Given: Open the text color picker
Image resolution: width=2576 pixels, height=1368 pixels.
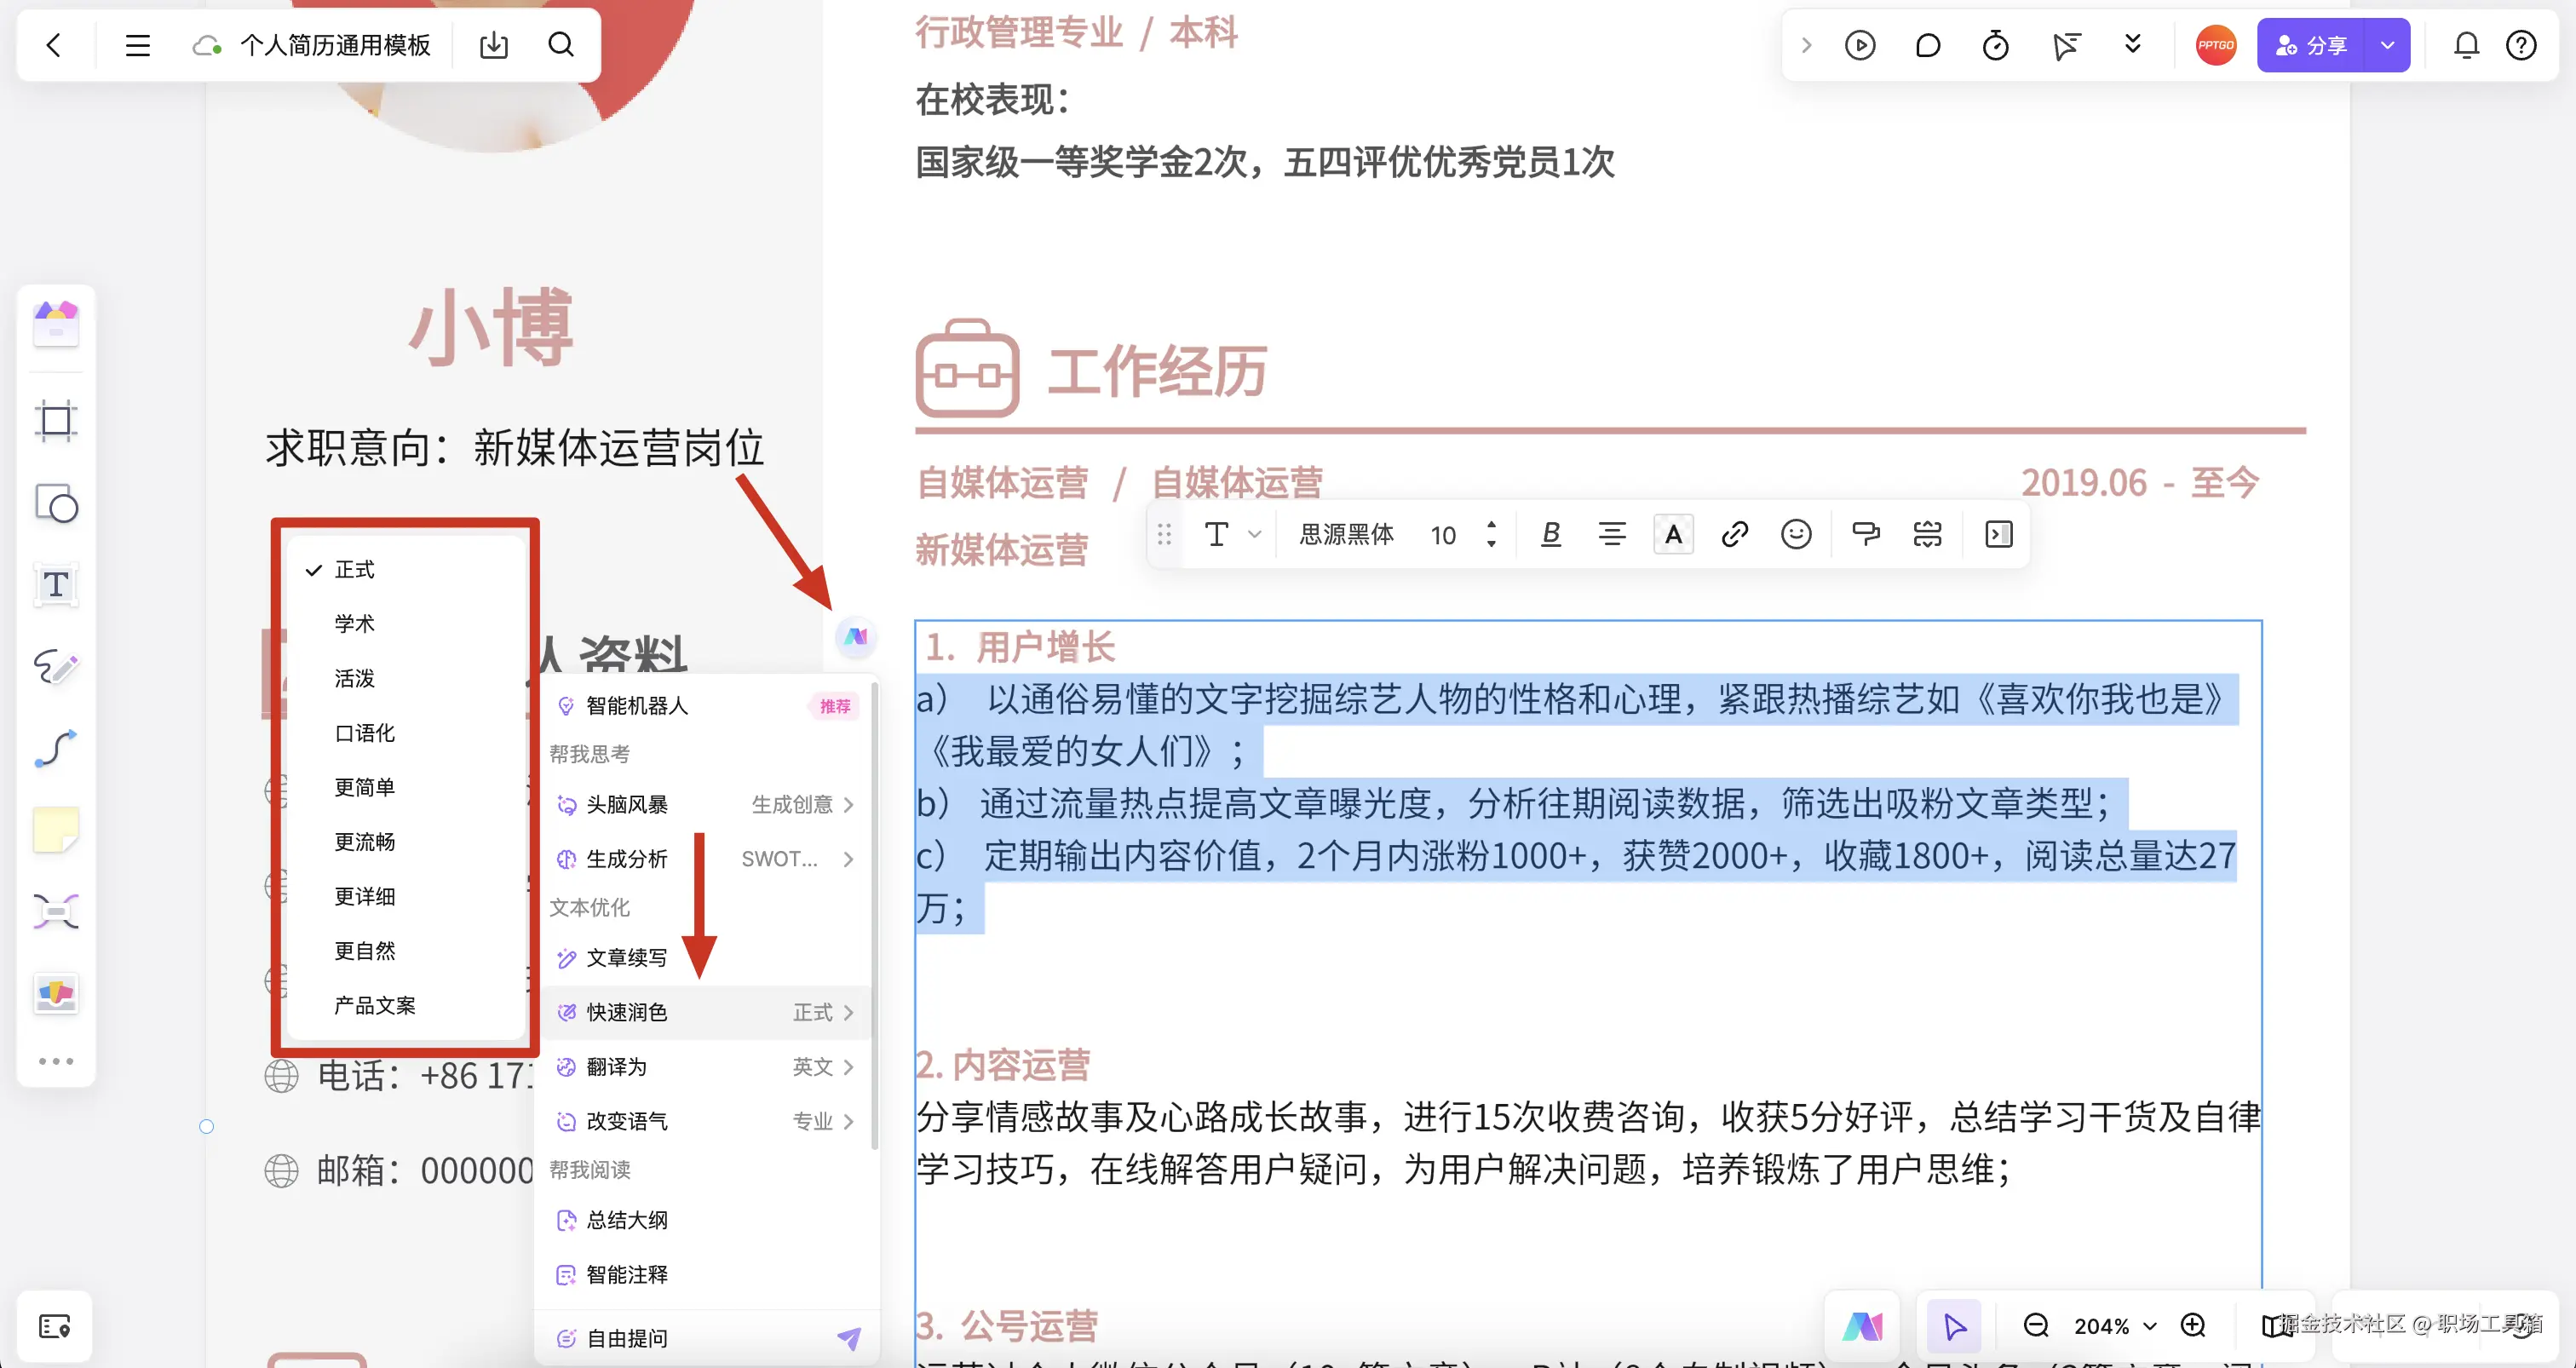Looking at the screenshot, I should tap(1673, 535).
